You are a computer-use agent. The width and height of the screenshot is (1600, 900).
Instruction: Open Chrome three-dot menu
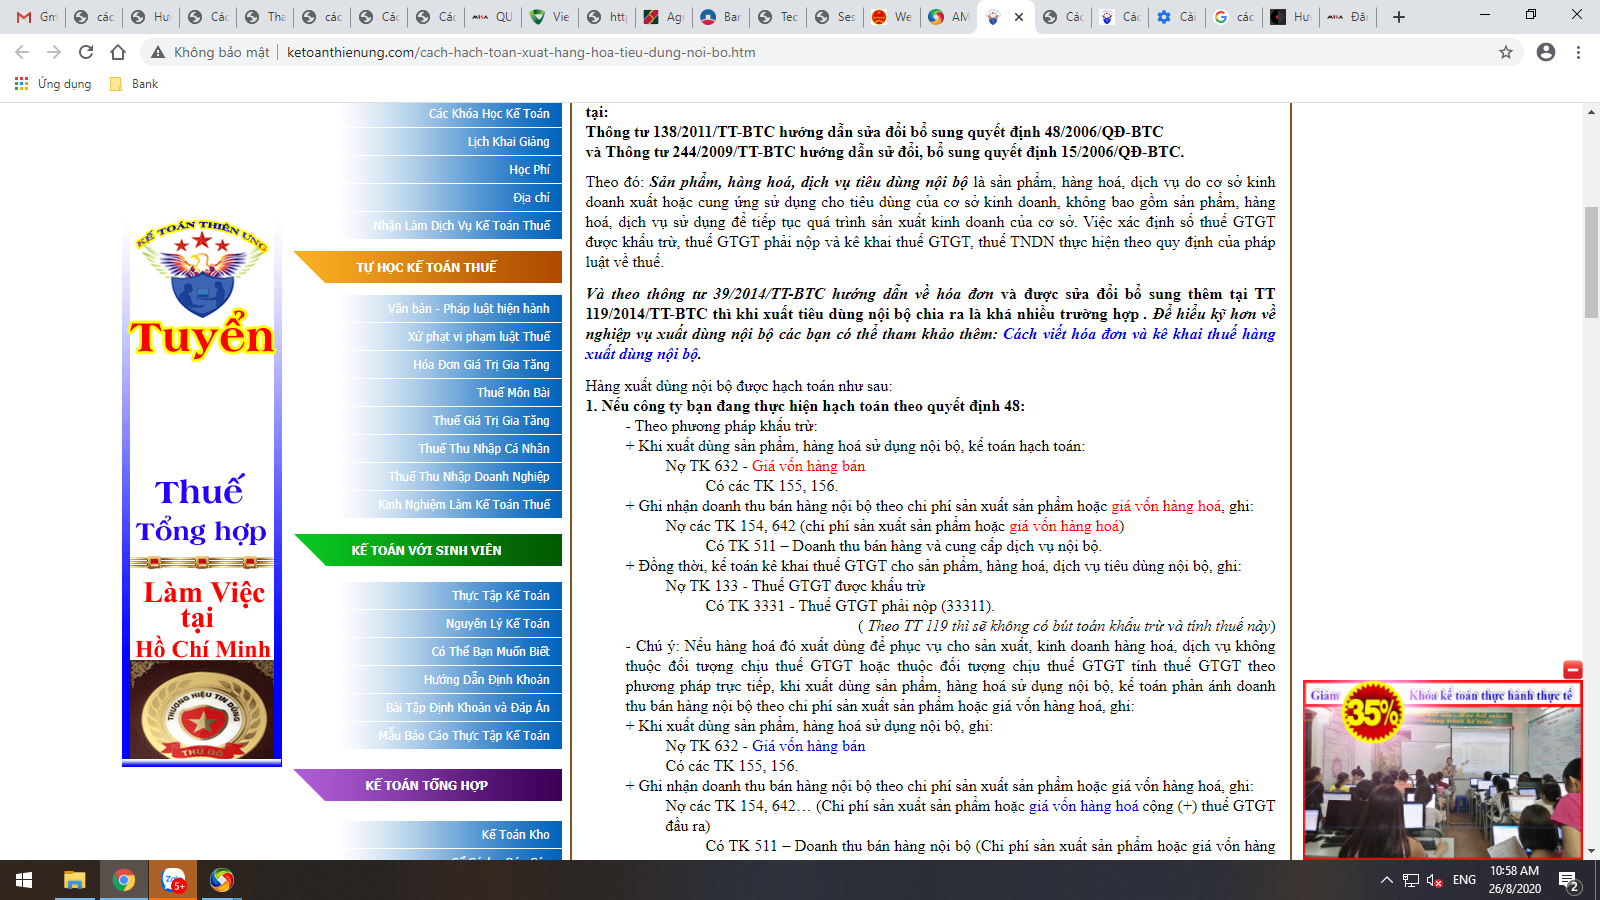coord(1578,52)
